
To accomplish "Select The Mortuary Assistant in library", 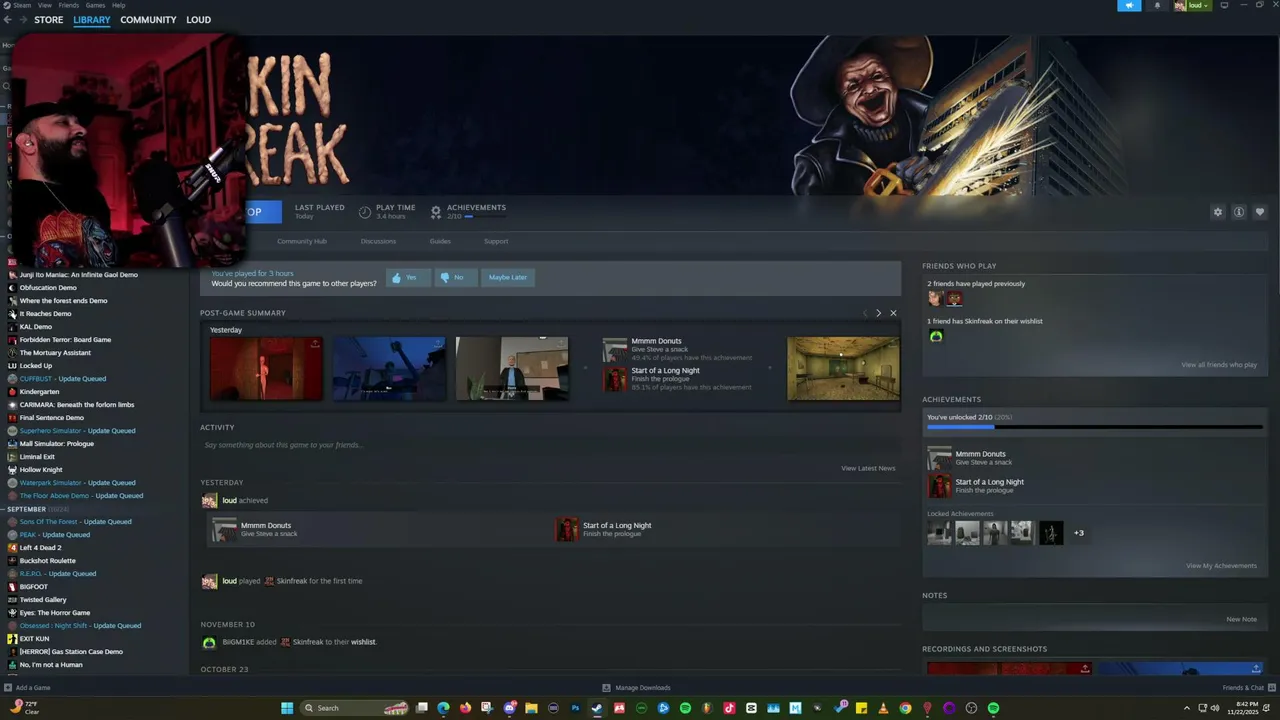I will coord(55,353).
